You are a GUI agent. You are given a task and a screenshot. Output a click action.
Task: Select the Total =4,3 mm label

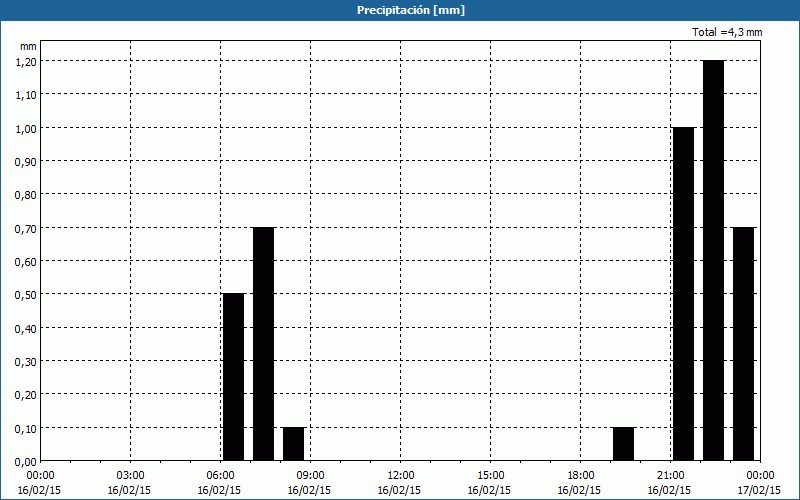click(x=727, y=32)
